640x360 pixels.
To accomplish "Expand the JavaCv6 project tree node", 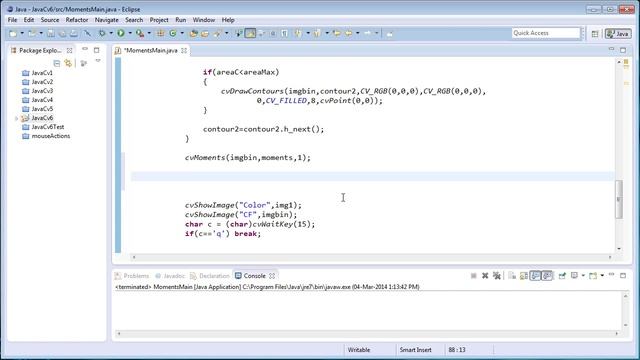I will click(16, 118).
